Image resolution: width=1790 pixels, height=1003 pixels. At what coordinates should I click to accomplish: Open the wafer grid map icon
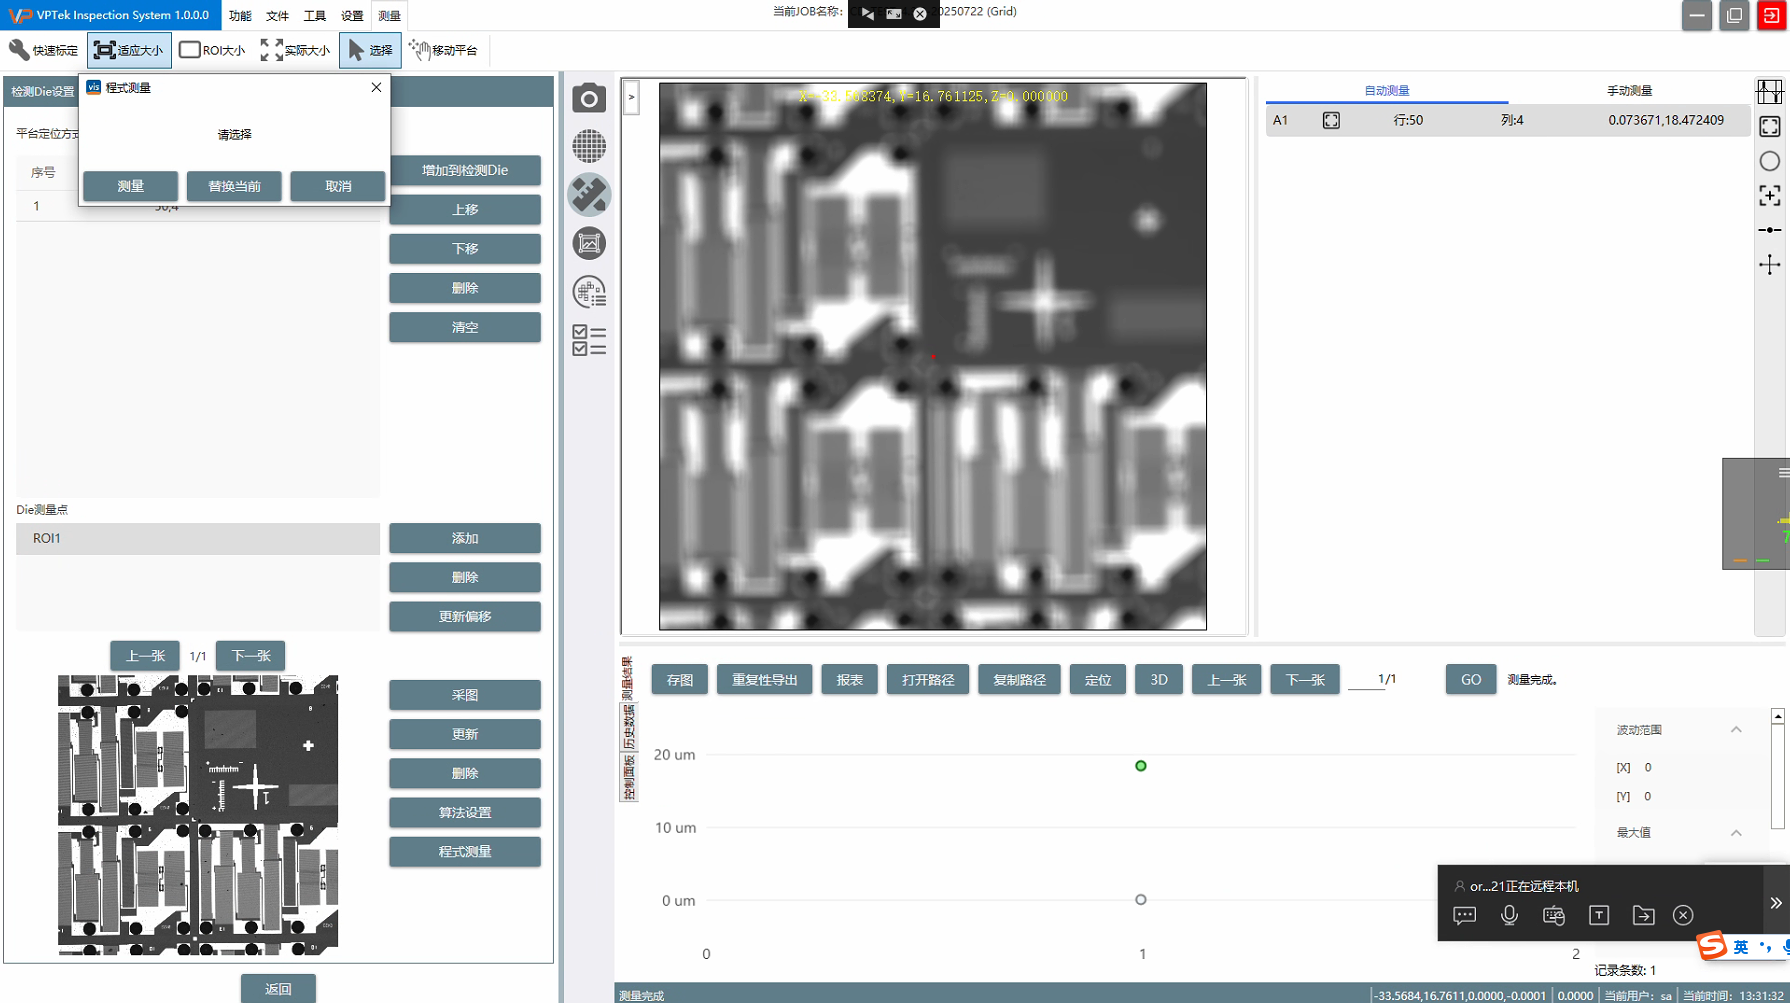[x=589, y=146]
